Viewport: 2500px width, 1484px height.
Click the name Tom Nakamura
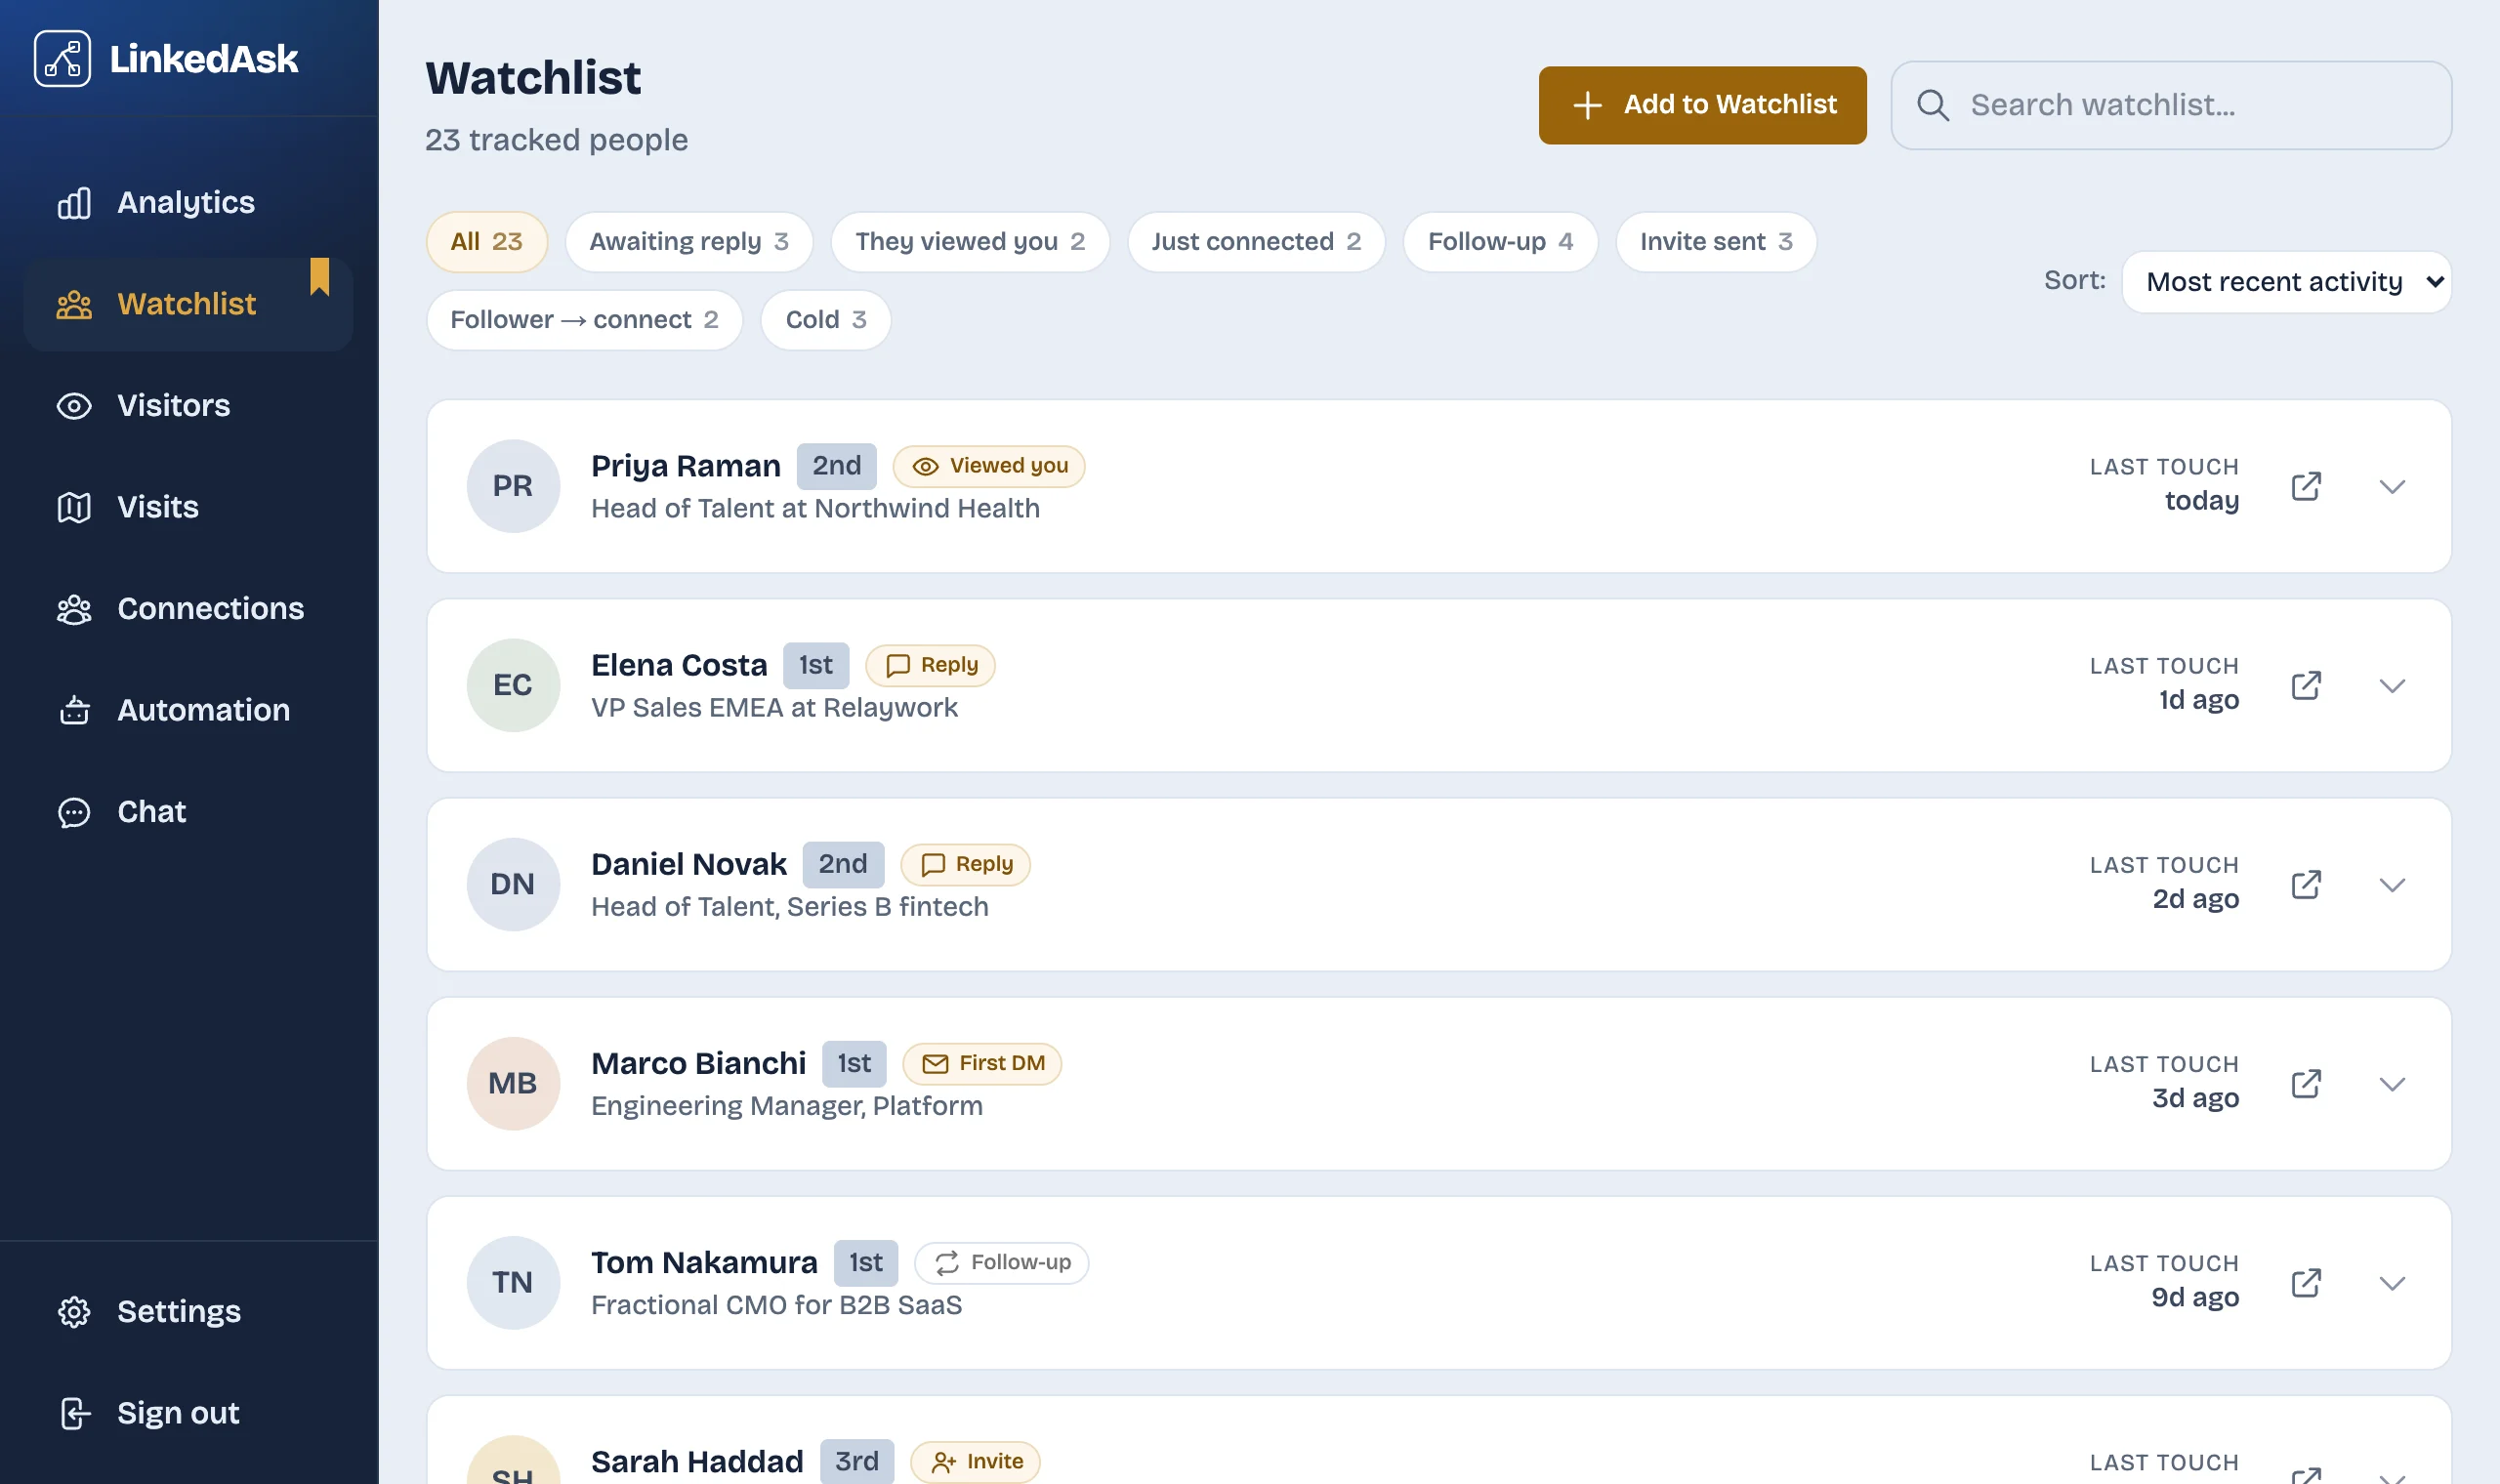(704, 1262)
